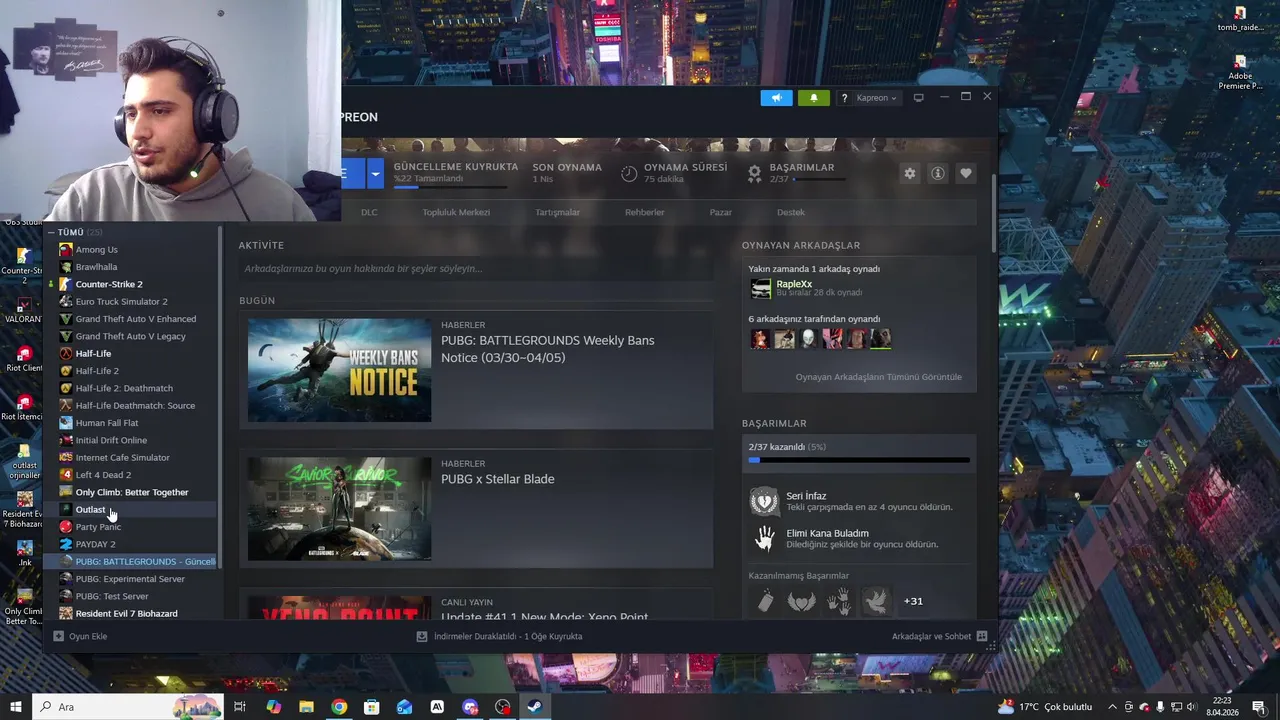Click the Başarımlar ribbon gear icon

click(x=755, y=173)
